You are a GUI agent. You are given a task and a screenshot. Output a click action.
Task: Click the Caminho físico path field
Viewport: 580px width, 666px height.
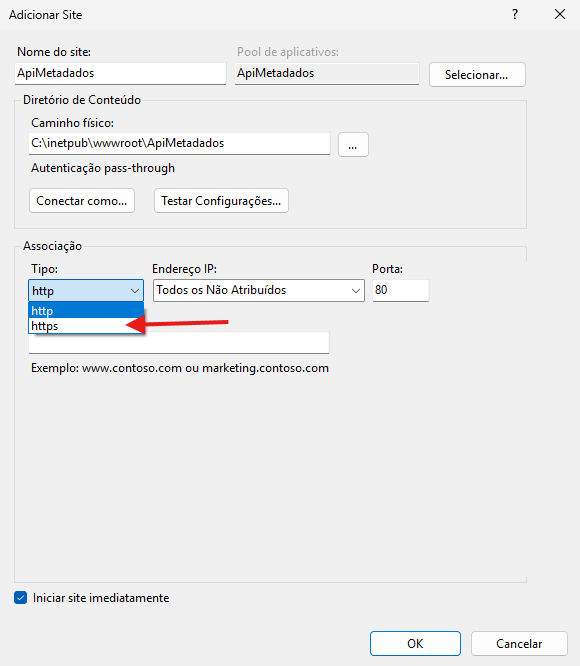click(x=179, y=144)
